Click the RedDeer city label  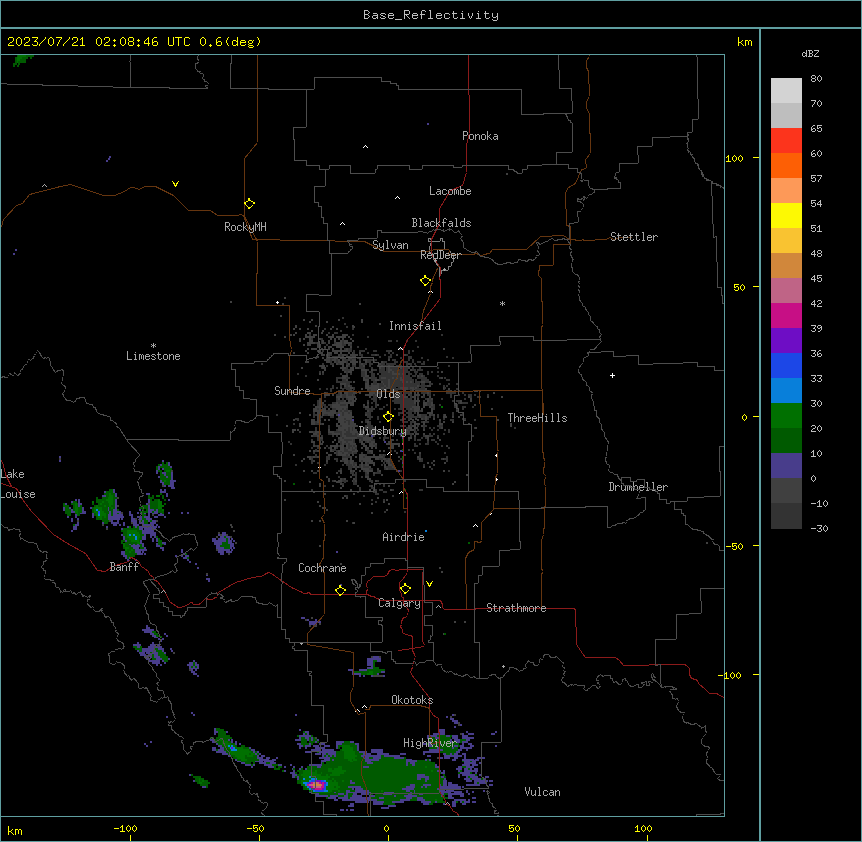tap(440, 255)
